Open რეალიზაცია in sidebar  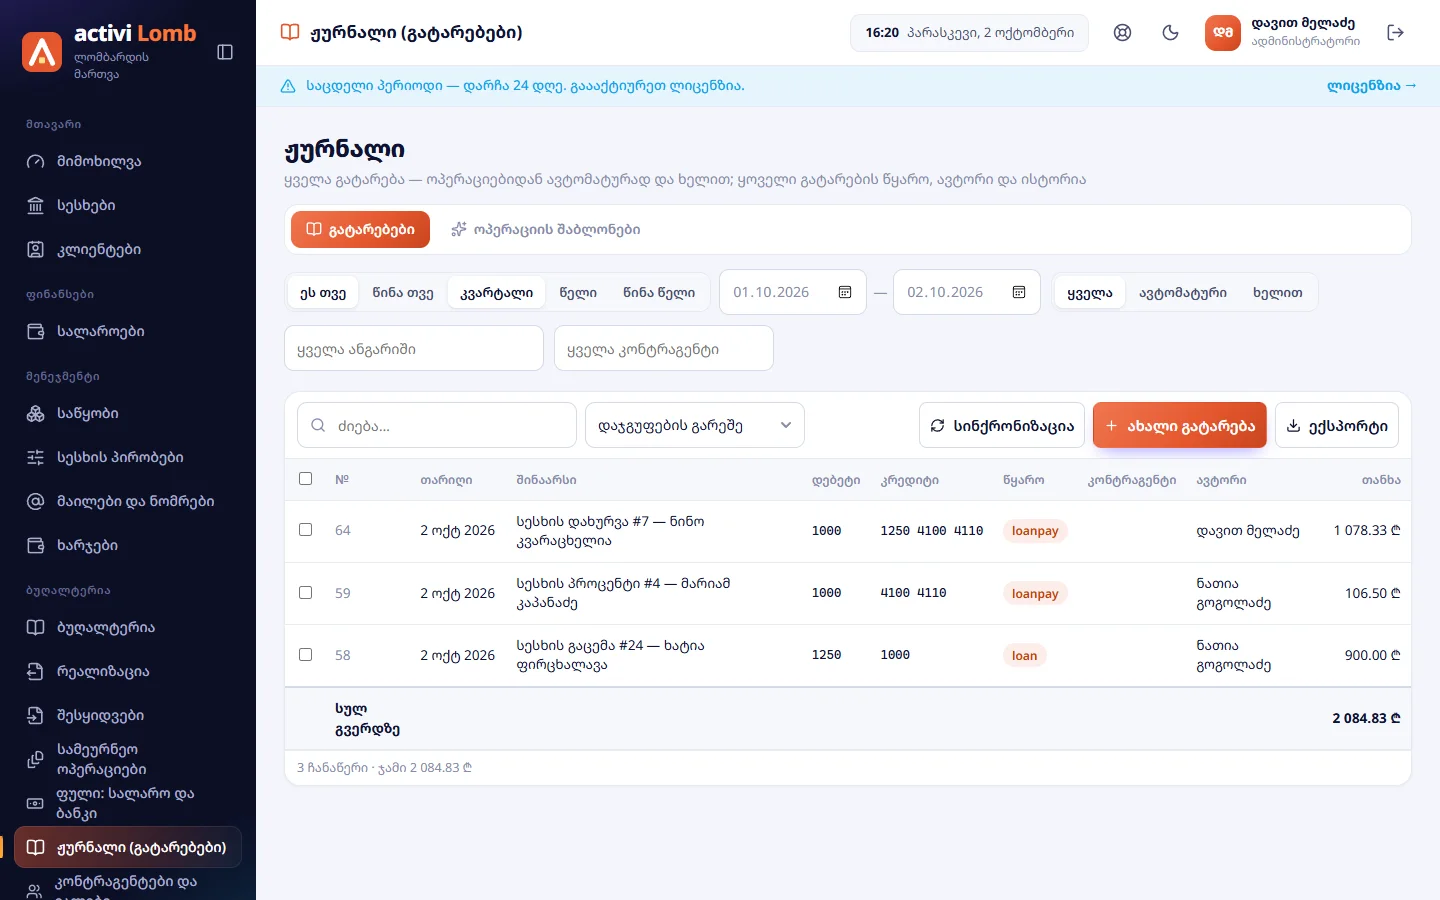(128, 671)
